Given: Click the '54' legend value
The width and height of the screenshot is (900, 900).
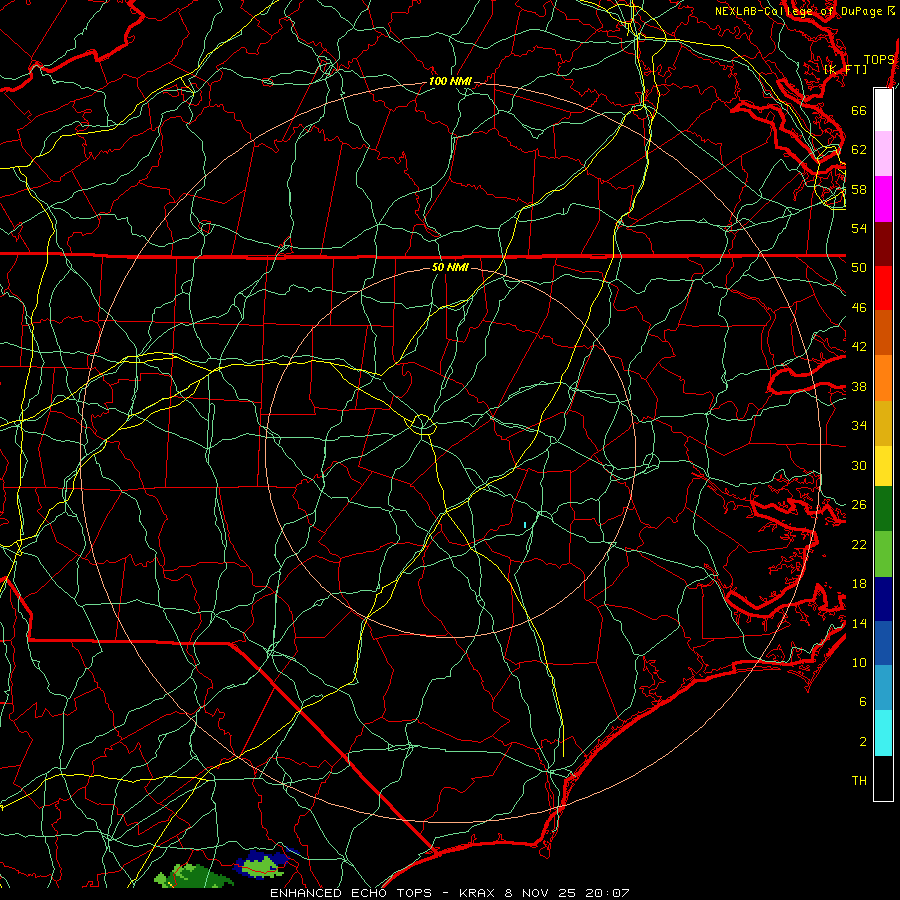Looking at the screenshot, I should (x=859, y=228).
